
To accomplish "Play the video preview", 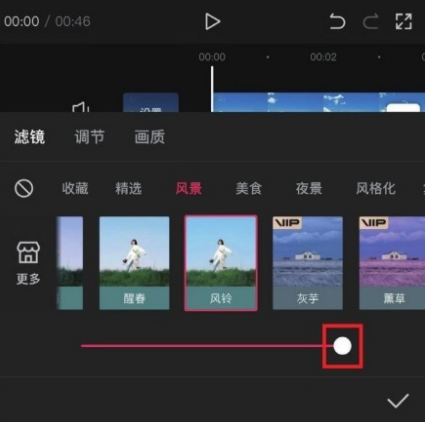I will (212, 22).
